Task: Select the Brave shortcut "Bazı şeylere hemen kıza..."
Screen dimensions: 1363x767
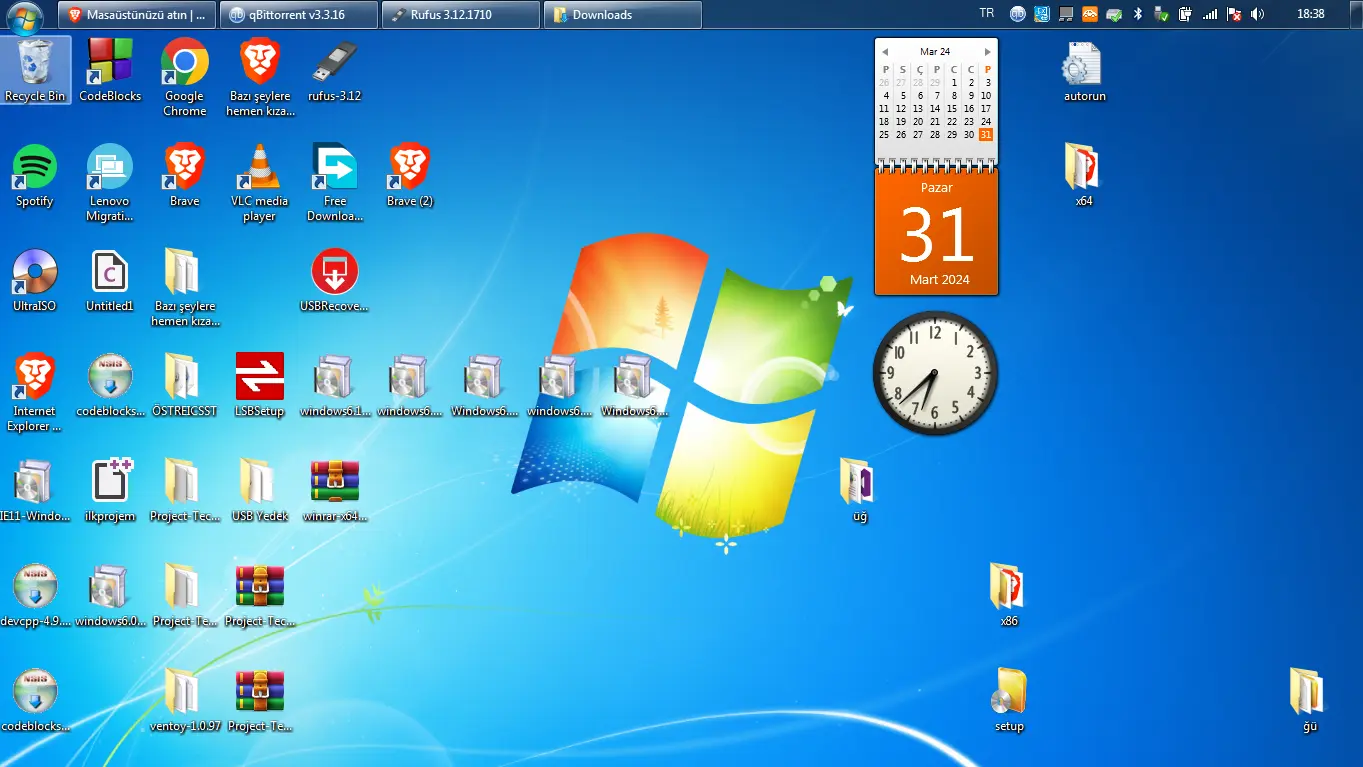Action: pos(260,77)
